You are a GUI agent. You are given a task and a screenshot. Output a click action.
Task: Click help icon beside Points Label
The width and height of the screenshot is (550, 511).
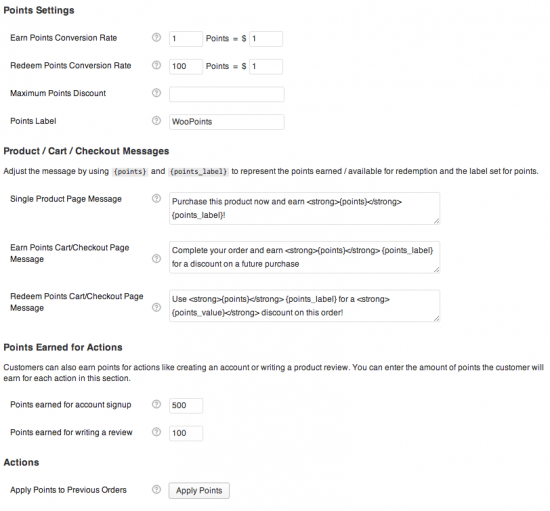[x=156, y=120]
